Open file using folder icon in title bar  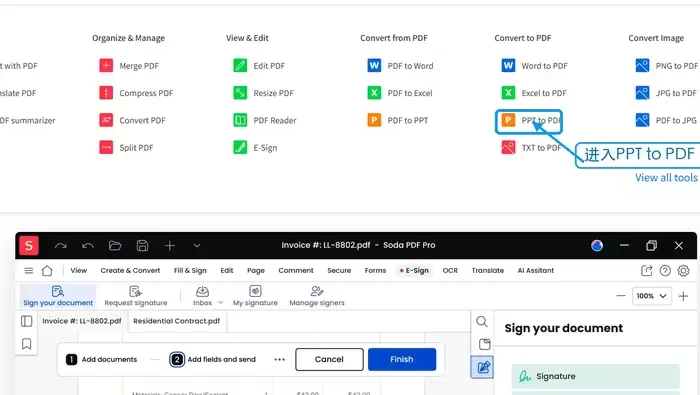115,245
